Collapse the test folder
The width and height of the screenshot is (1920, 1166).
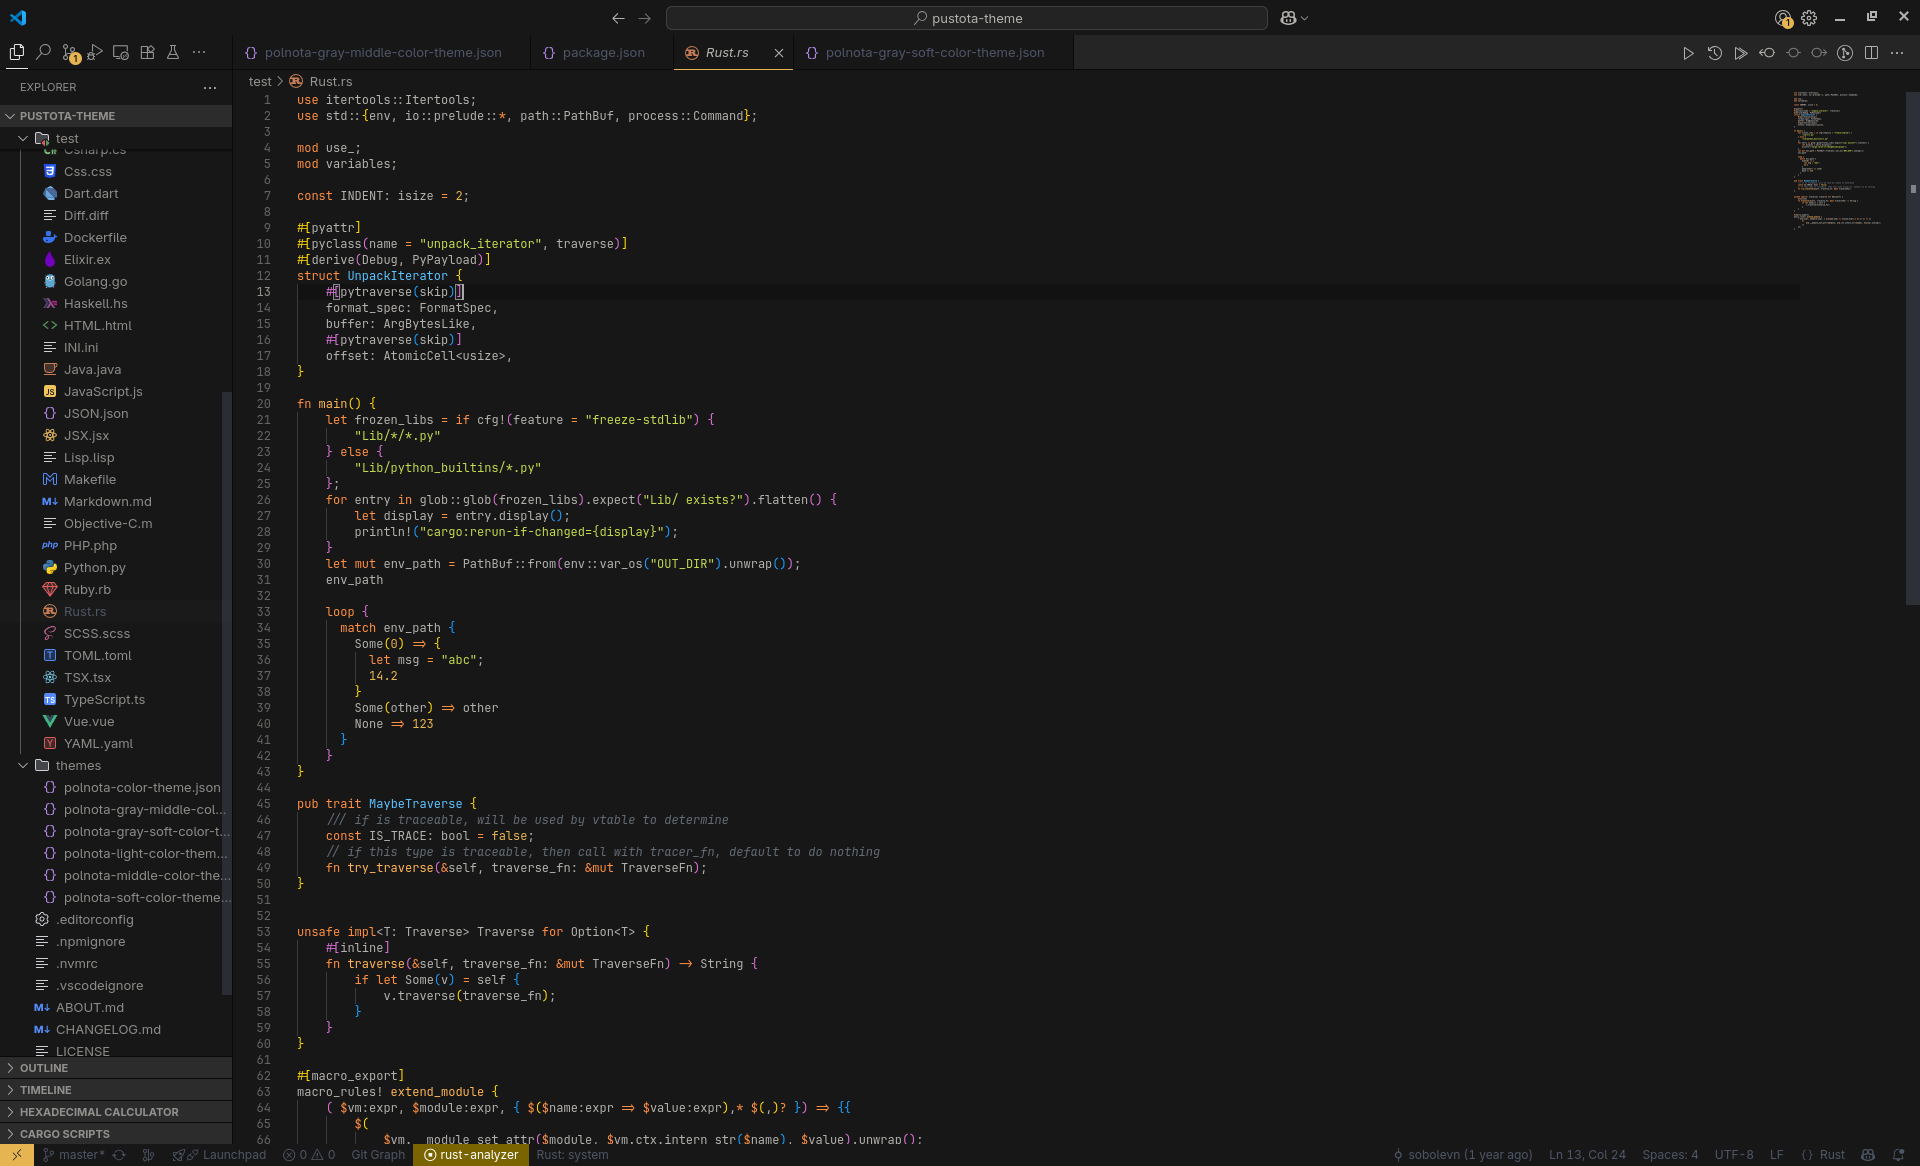click(x=23, y=139)
